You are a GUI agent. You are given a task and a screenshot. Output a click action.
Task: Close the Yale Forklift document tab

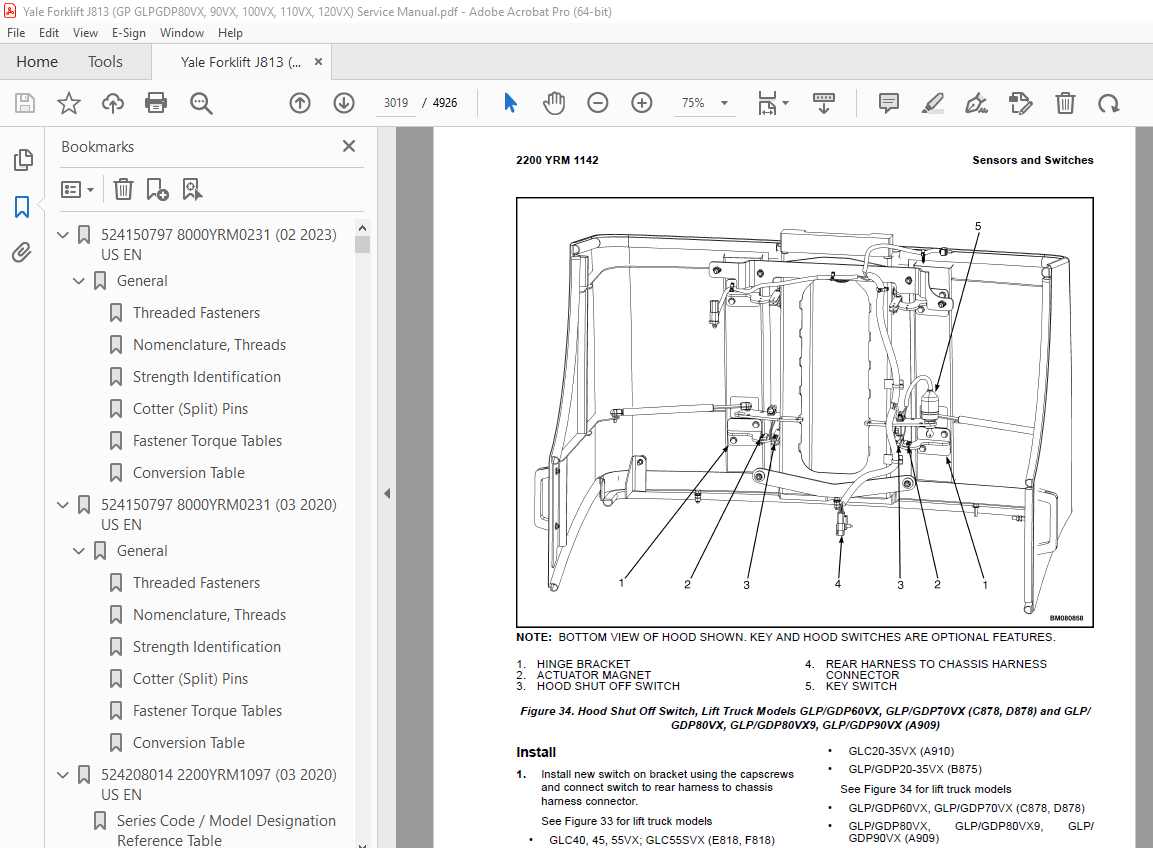(318, 62)
